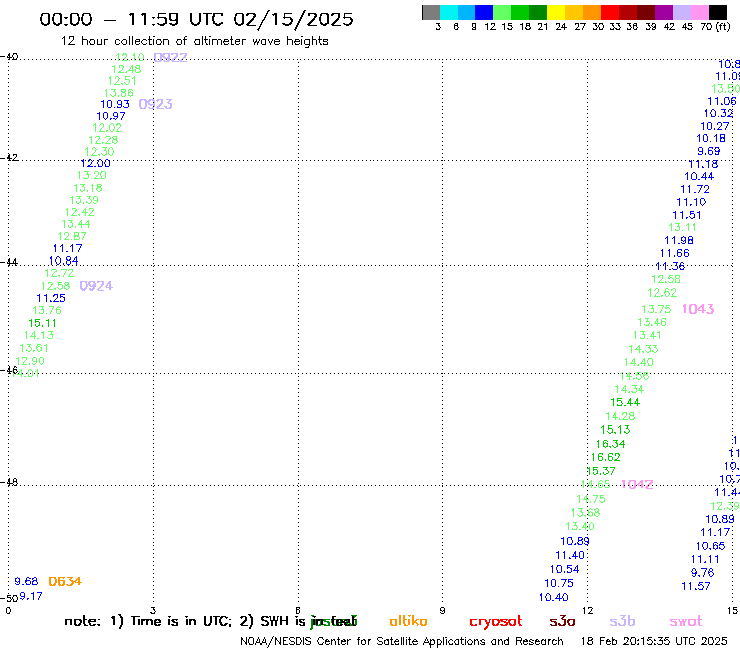Click the 13.75 wave height value

(656, 309)
